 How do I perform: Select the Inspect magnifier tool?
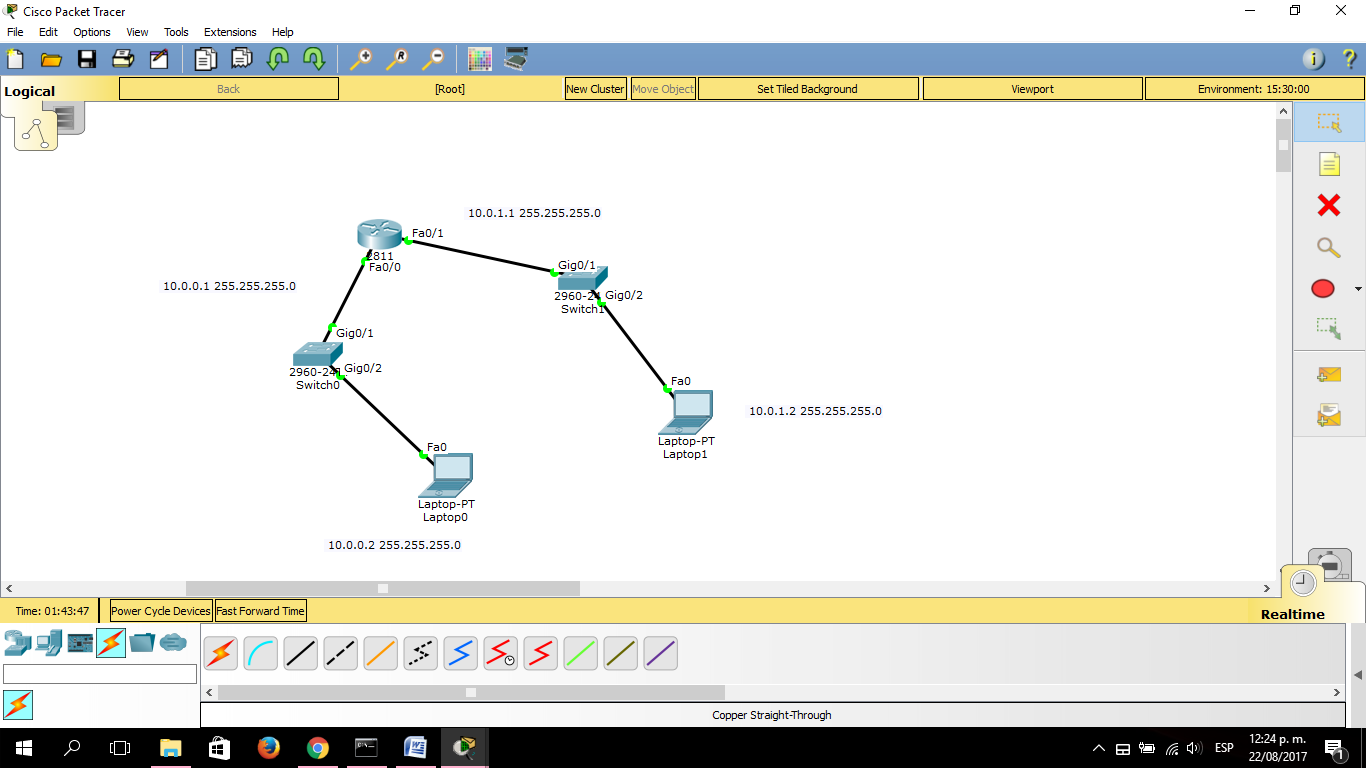click(1328, 247)
